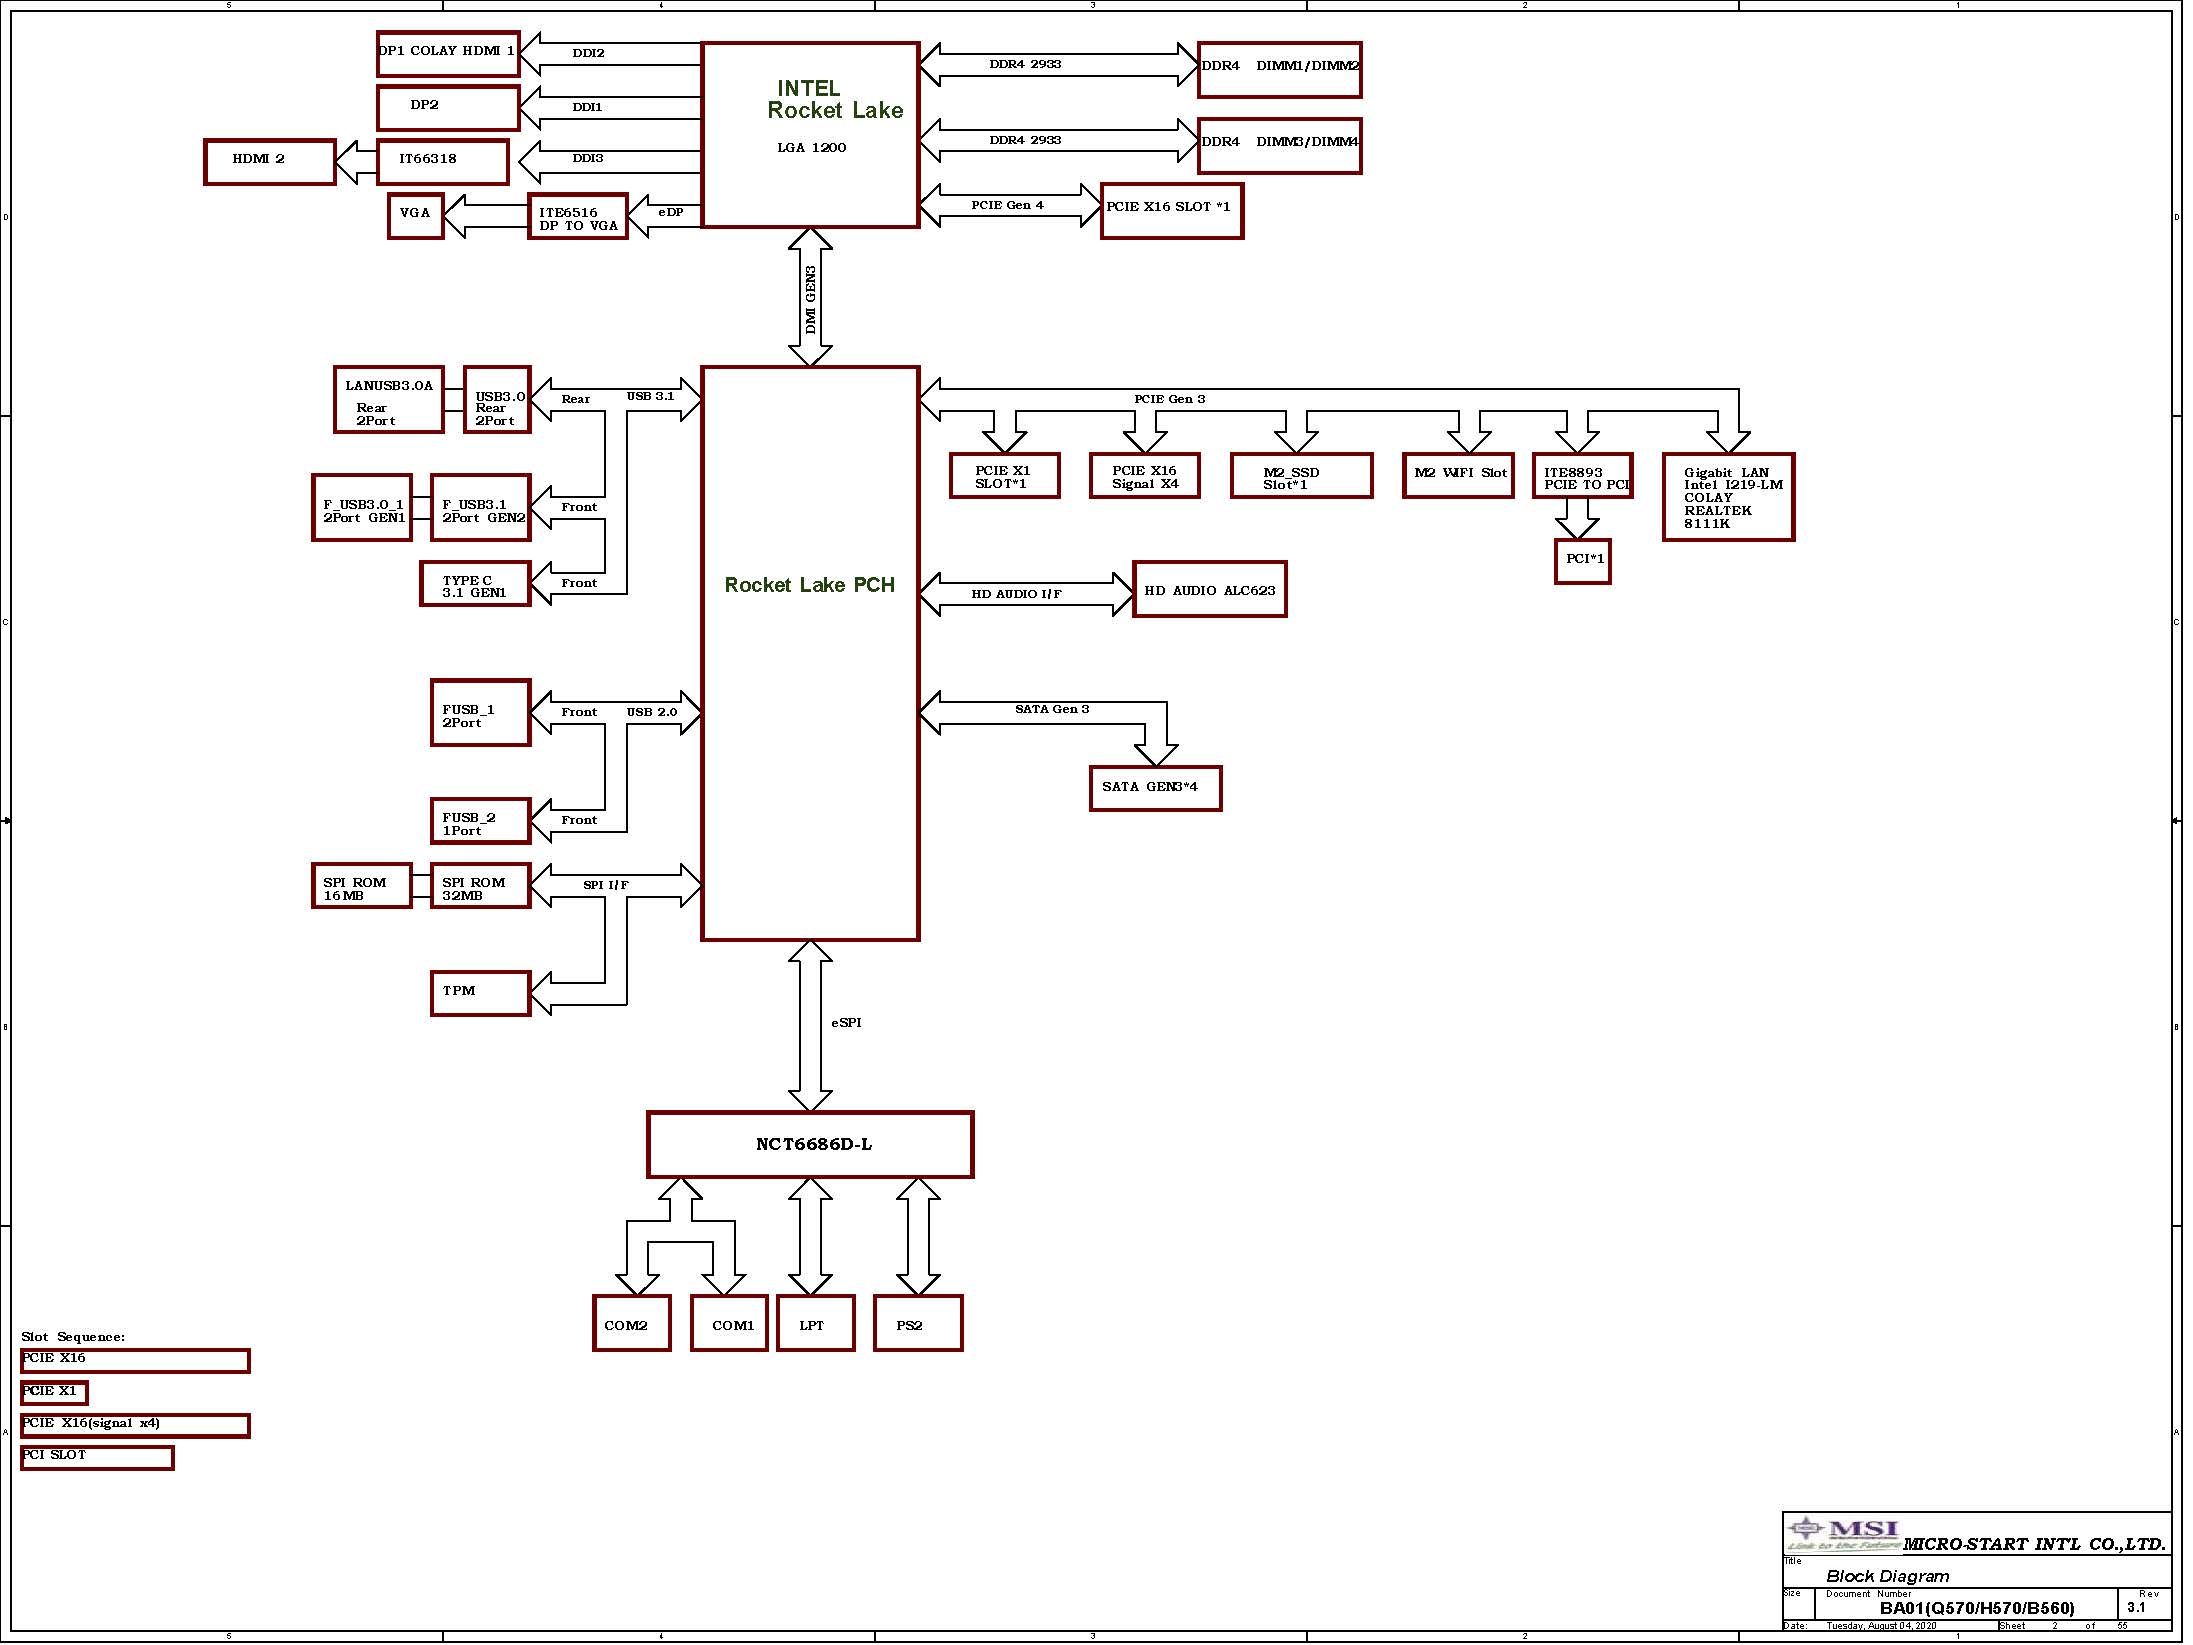Click the M2_SSD Slot*1 box

tap(1301, 476)
